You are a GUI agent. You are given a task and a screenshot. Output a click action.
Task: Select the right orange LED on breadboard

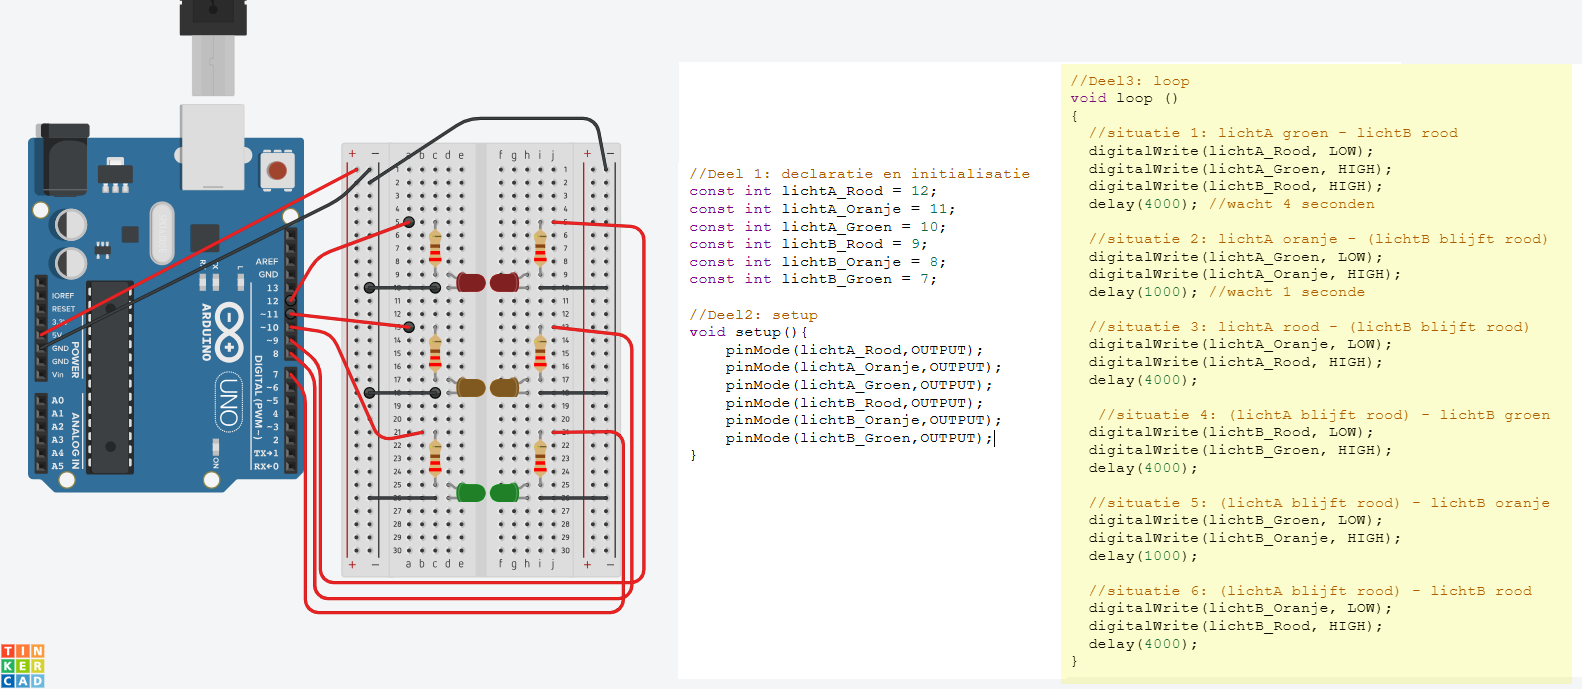pyautogui.click(x=505, y=387)
